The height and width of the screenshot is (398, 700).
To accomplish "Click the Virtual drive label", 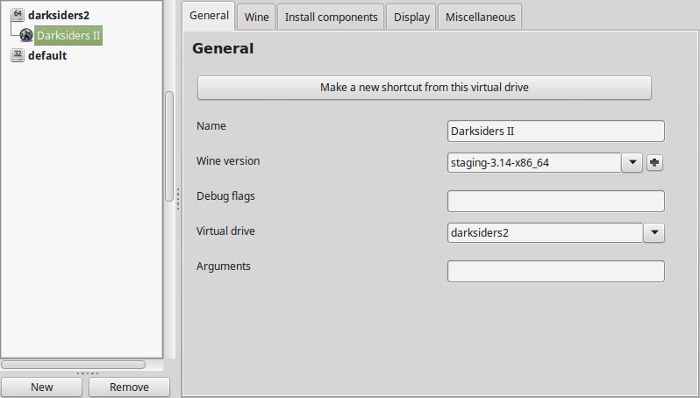I will click(x=225, y=231).
